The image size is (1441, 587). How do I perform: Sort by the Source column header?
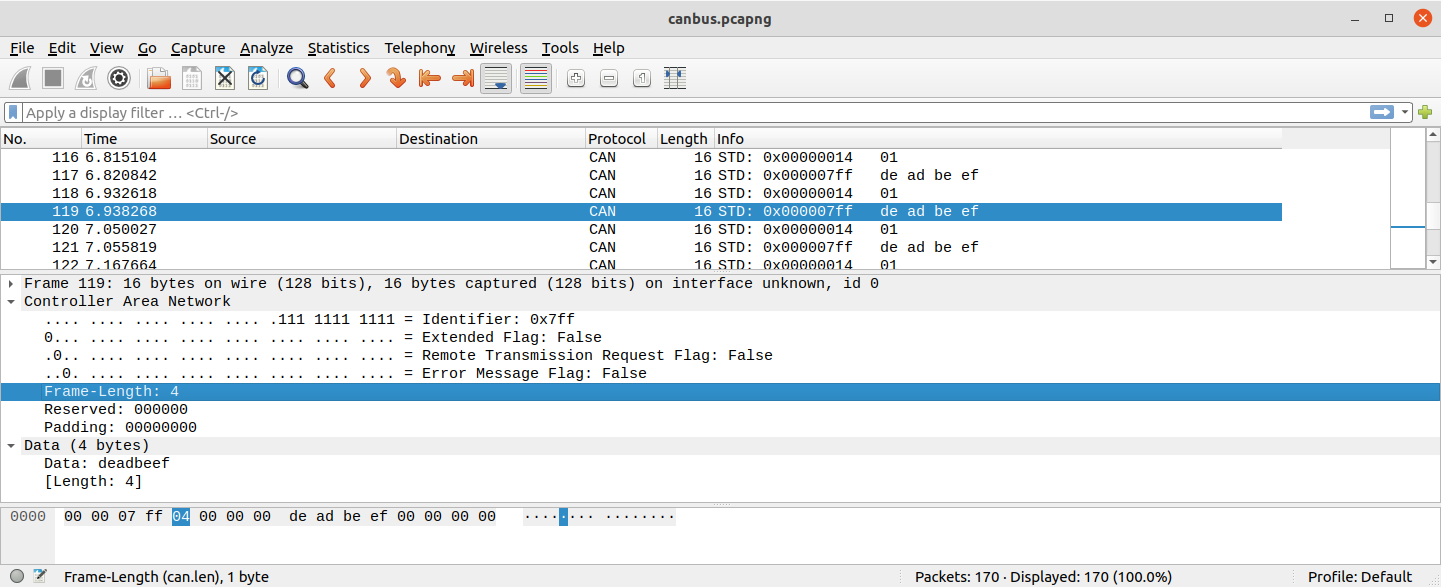302,139
